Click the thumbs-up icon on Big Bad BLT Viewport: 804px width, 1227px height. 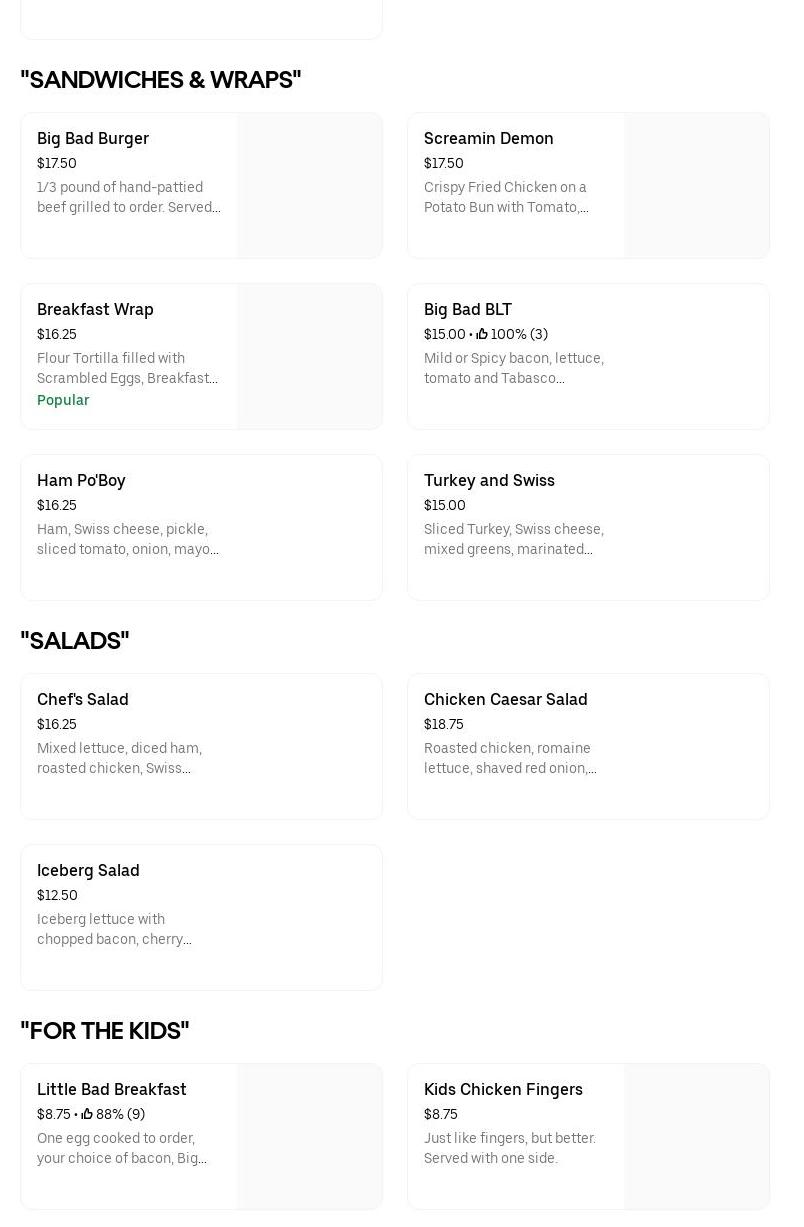tap(481, 334)
